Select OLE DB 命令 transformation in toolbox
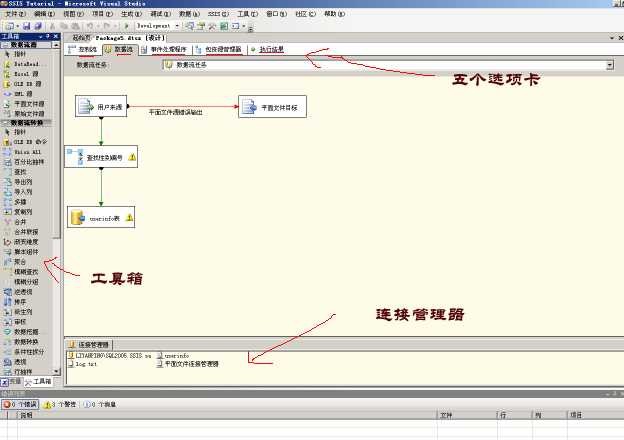This screenshot has height=440, width=624. coord(25,142)
